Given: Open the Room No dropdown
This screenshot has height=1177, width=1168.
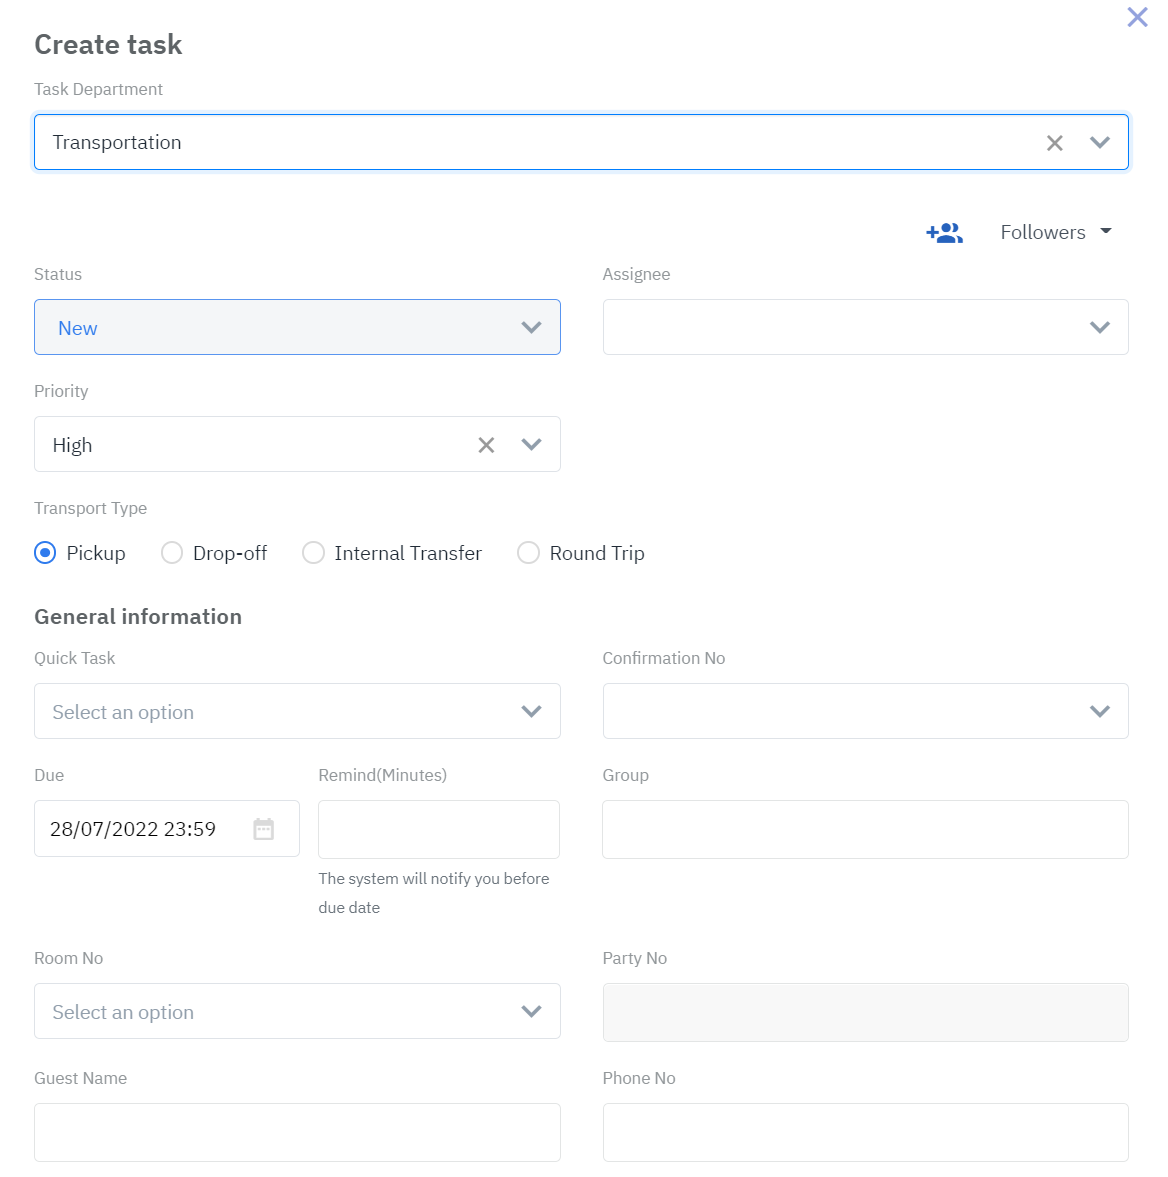Looking at the screenshot, I should point(297,1012).
